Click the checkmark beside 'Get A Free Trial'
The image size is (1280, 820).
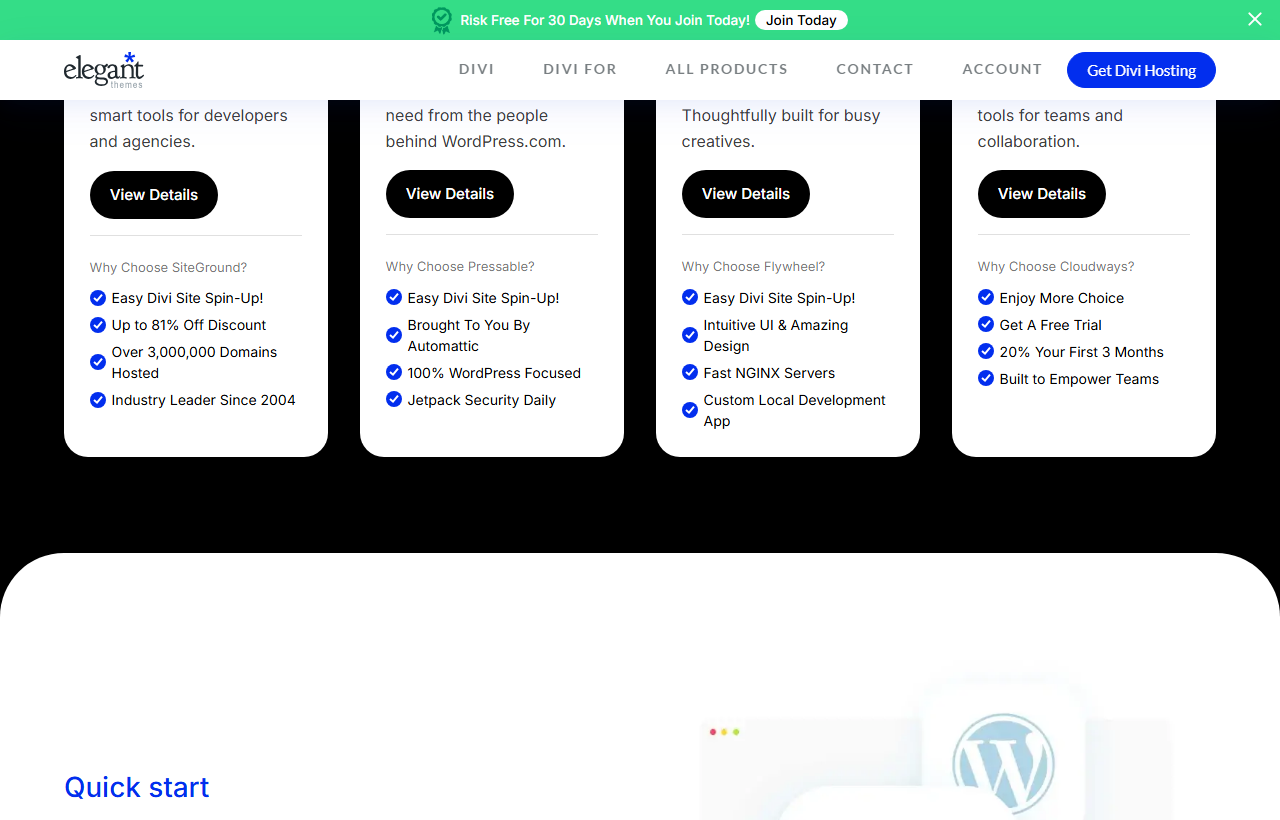pyautogui.click(x=986, y=325)
